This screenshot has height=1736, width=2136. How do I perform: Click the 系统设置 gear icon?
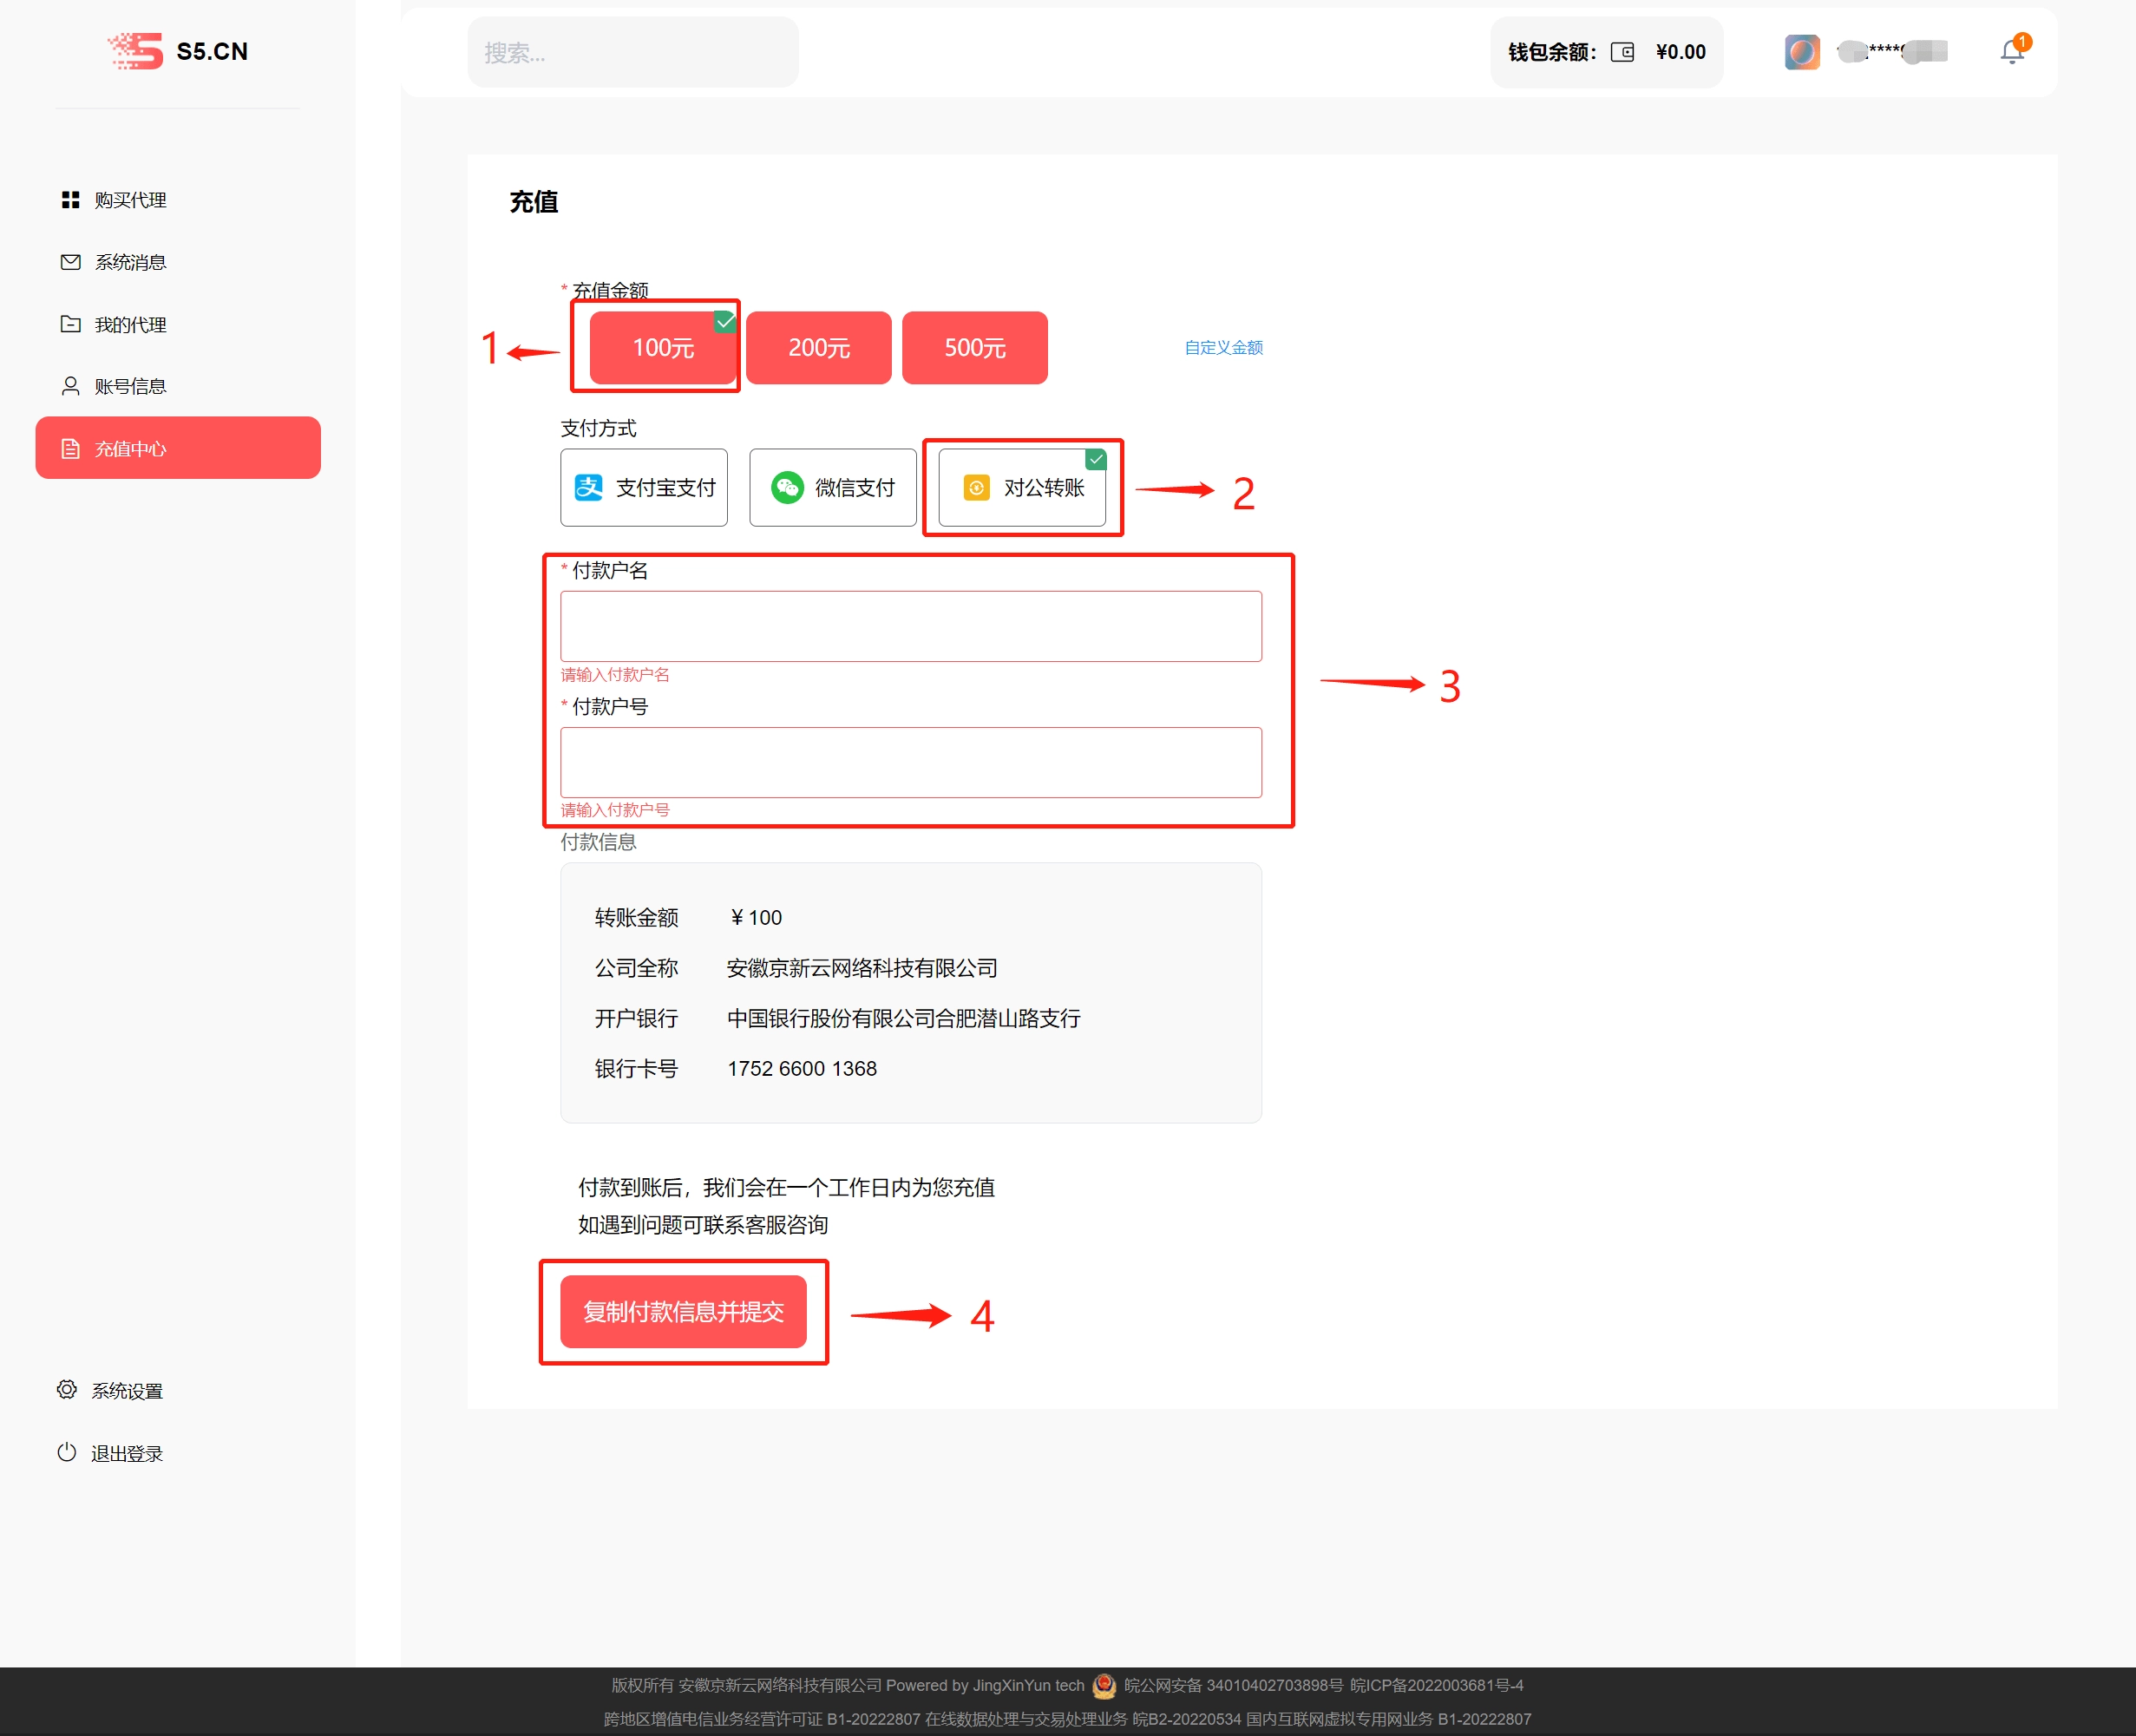(x=67, y=1390)
